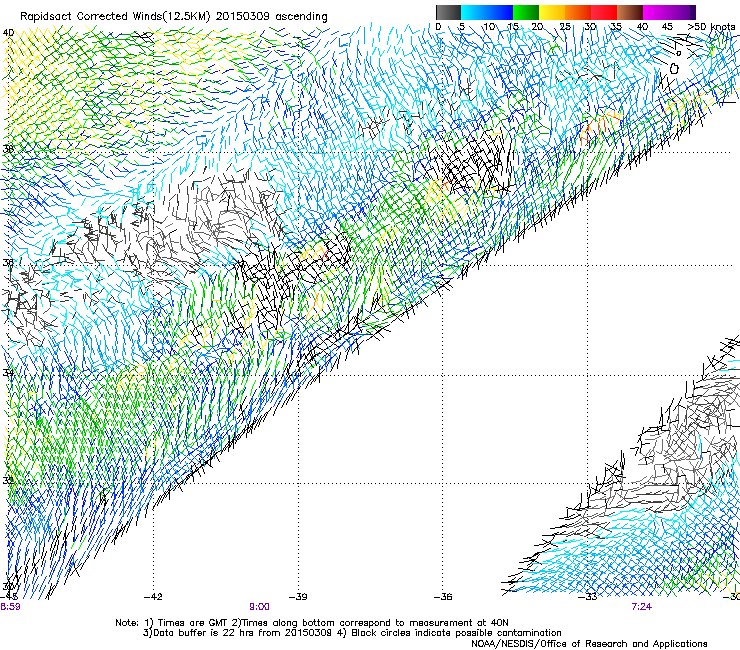
Task: Click the '20150309 ascending' date text in title
Action: tap(271, 17)
